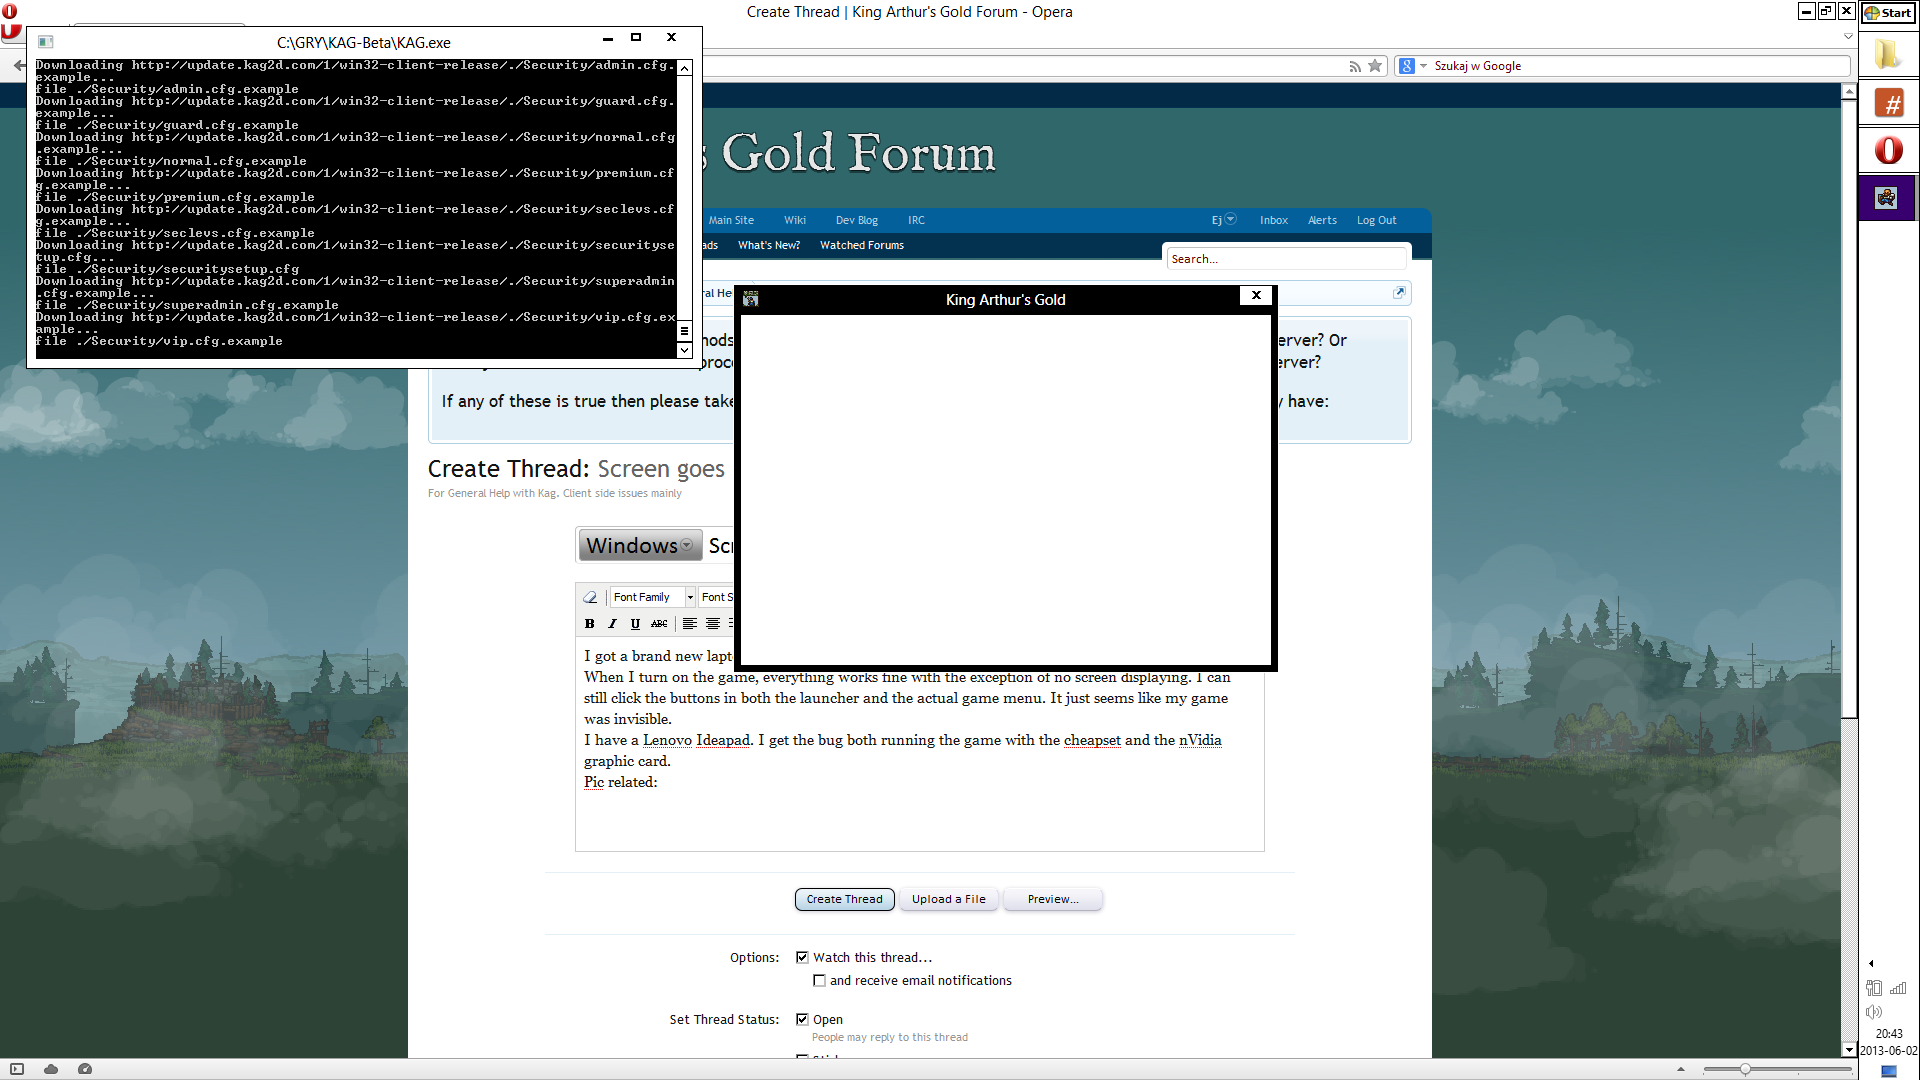1920x1080 pixels.
Task: Close the King Arthur's Gold white window
Action: [x=1256, y=295]
